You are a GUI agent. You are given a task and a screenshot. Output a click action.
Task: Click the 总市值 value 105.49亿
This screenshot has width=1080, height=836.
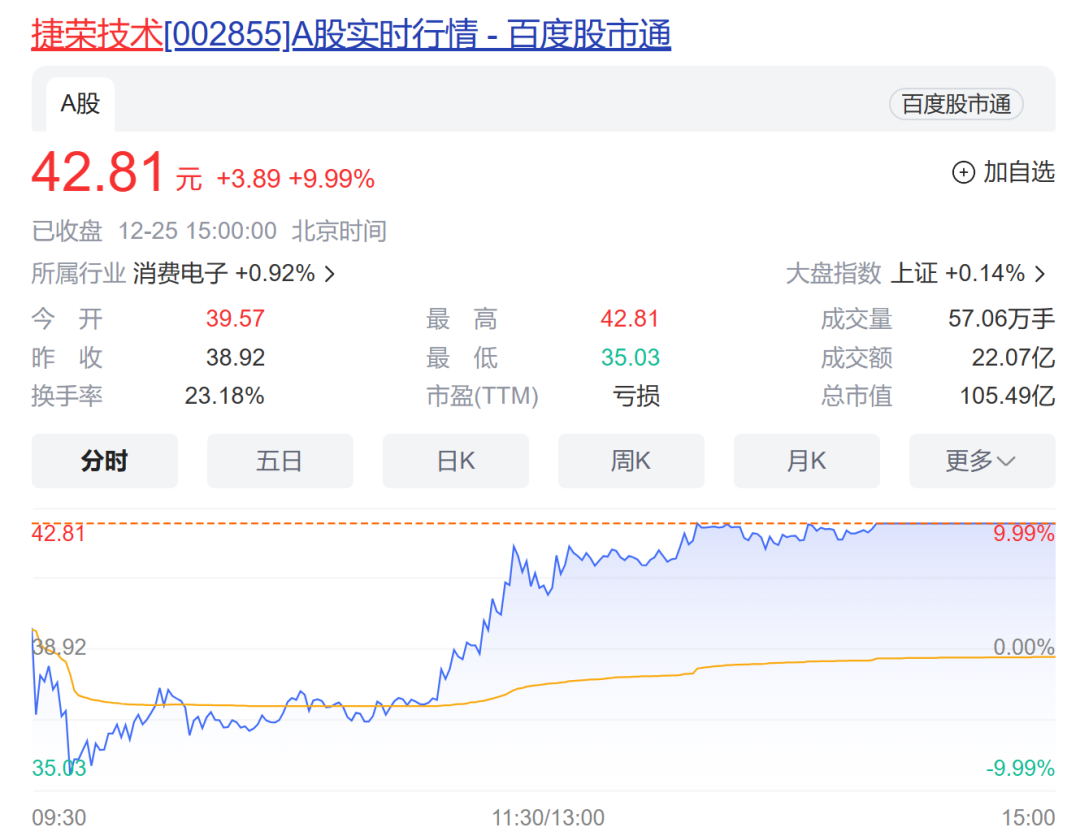click(x=1008, y=396)
